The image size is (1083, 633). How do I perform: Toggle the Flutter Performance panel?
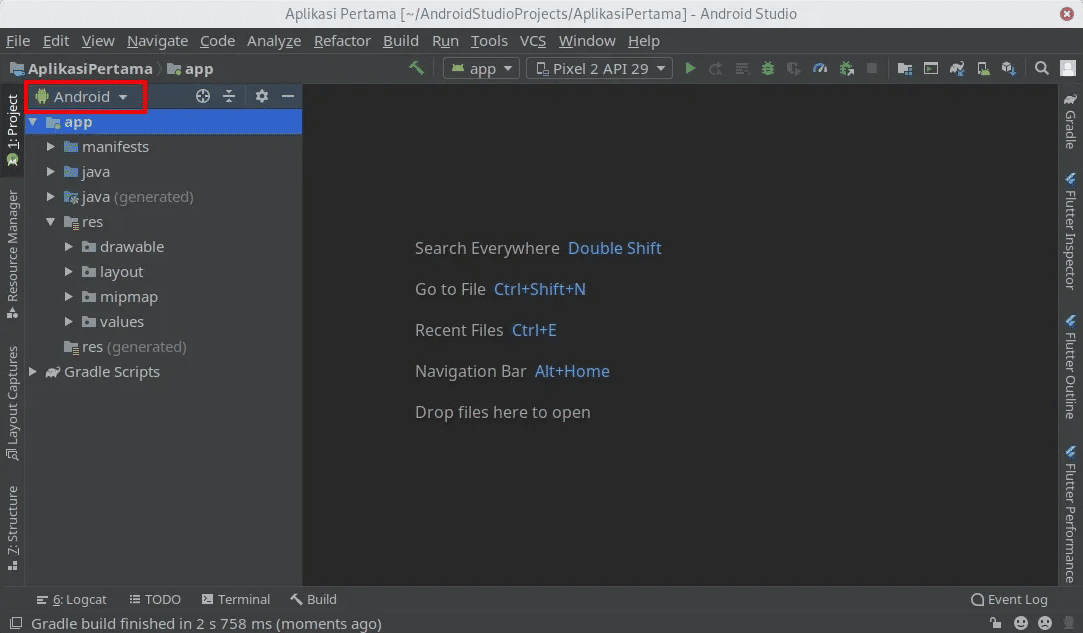[1070, 514]
